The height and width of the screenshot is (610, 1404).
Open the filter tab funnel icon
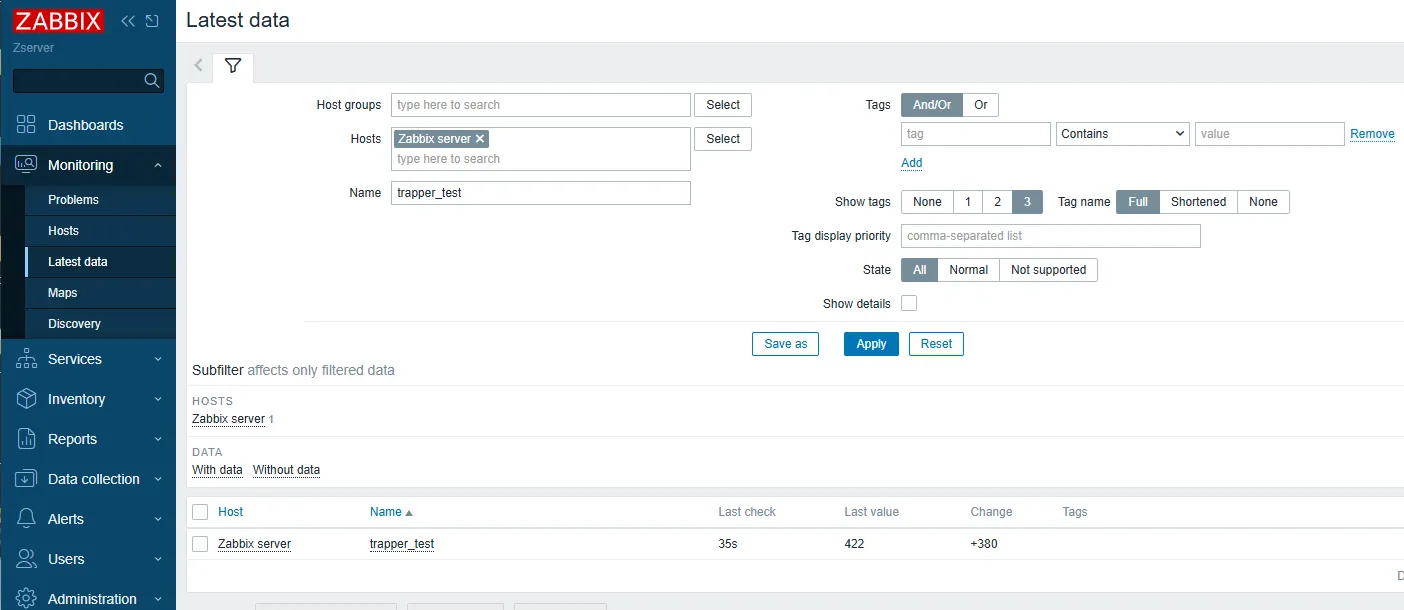coord(233,66)
